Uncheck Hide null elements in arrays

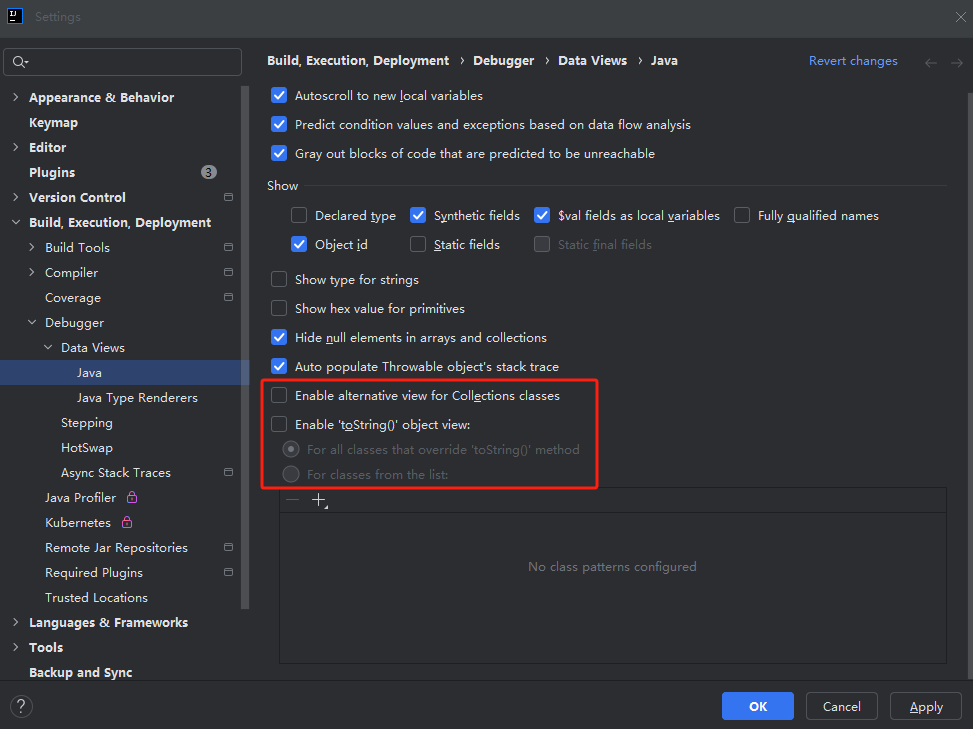coord(279,338)
